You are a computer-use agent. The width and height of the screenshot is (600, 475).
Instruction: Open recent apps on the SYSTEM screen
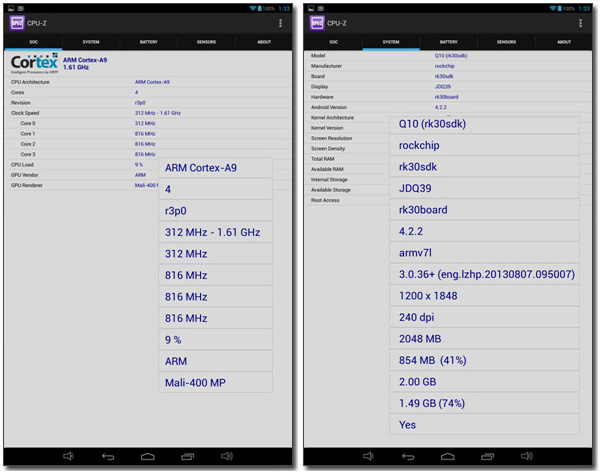[x=488, y=456]
